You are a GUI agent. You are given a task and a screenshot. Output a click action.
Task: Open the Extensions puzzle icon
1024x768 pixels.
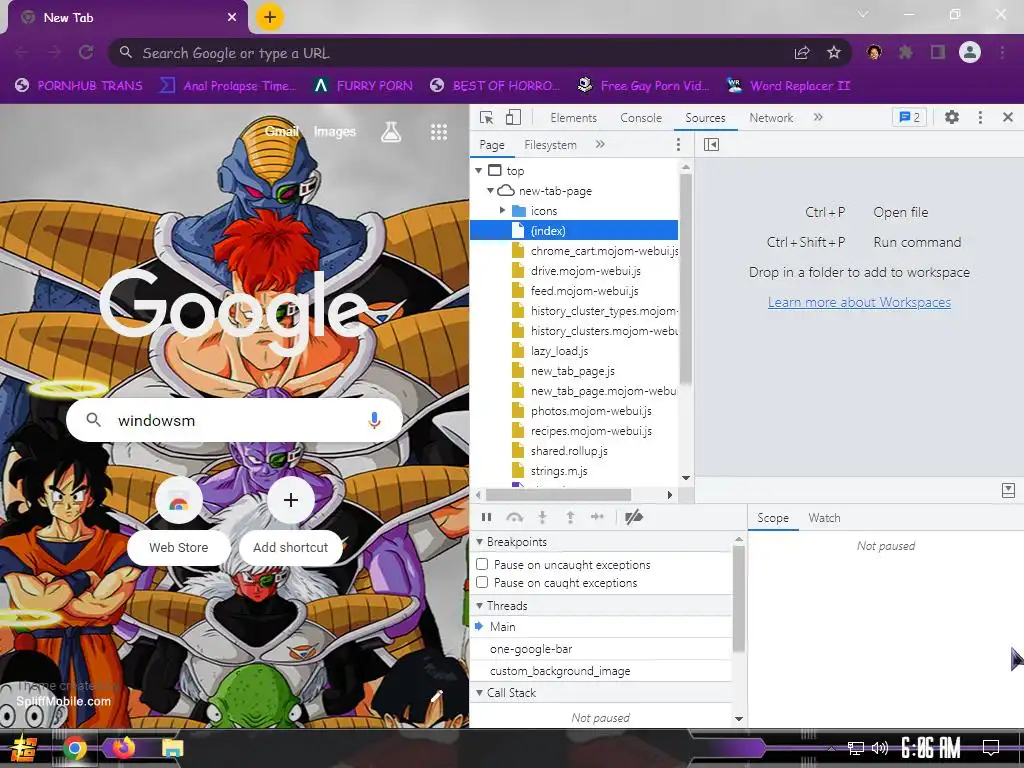point(905,52)
